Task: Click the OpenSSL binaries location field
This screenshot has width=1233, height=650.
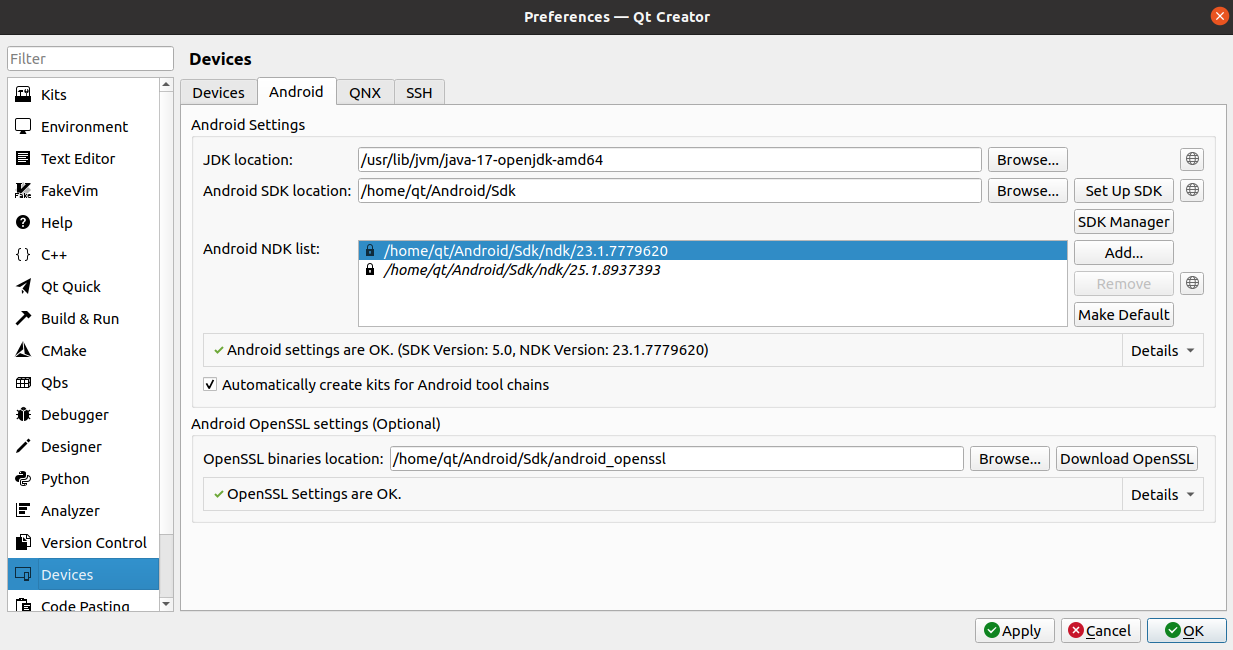Action: (x=677, y=459)
